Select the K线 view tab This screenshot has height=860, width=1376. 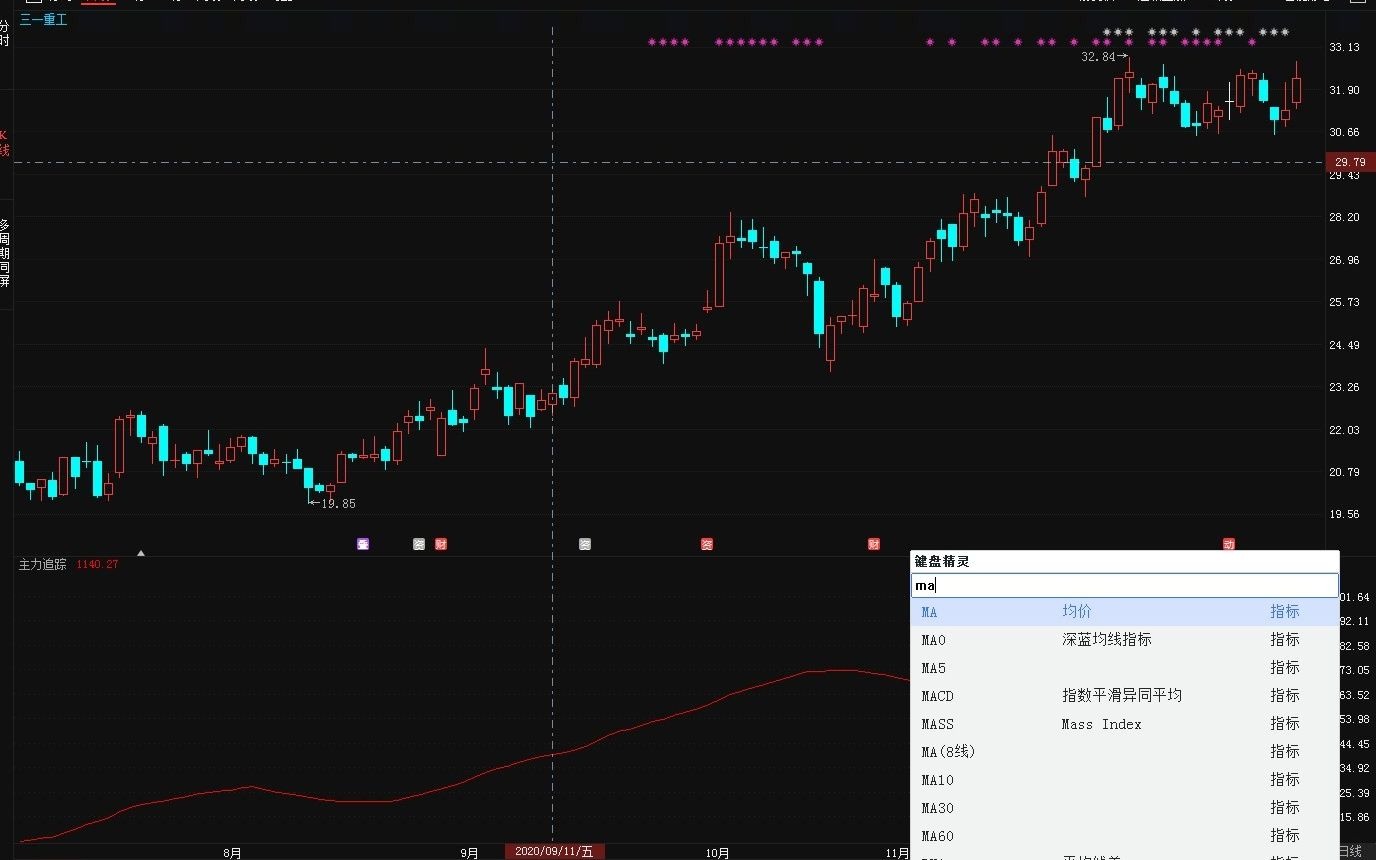(5, 142)
